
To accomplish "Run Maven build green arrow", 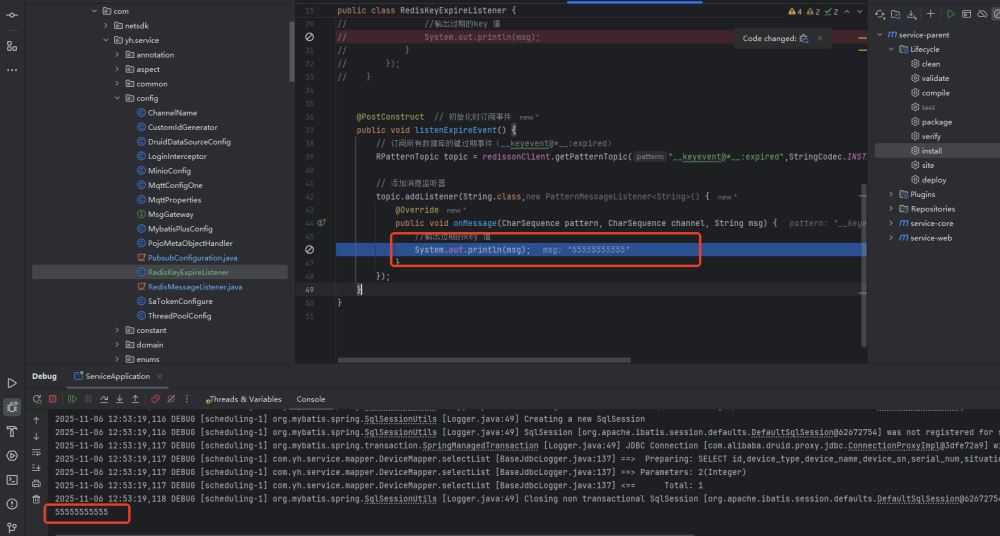I will [951, 13].
